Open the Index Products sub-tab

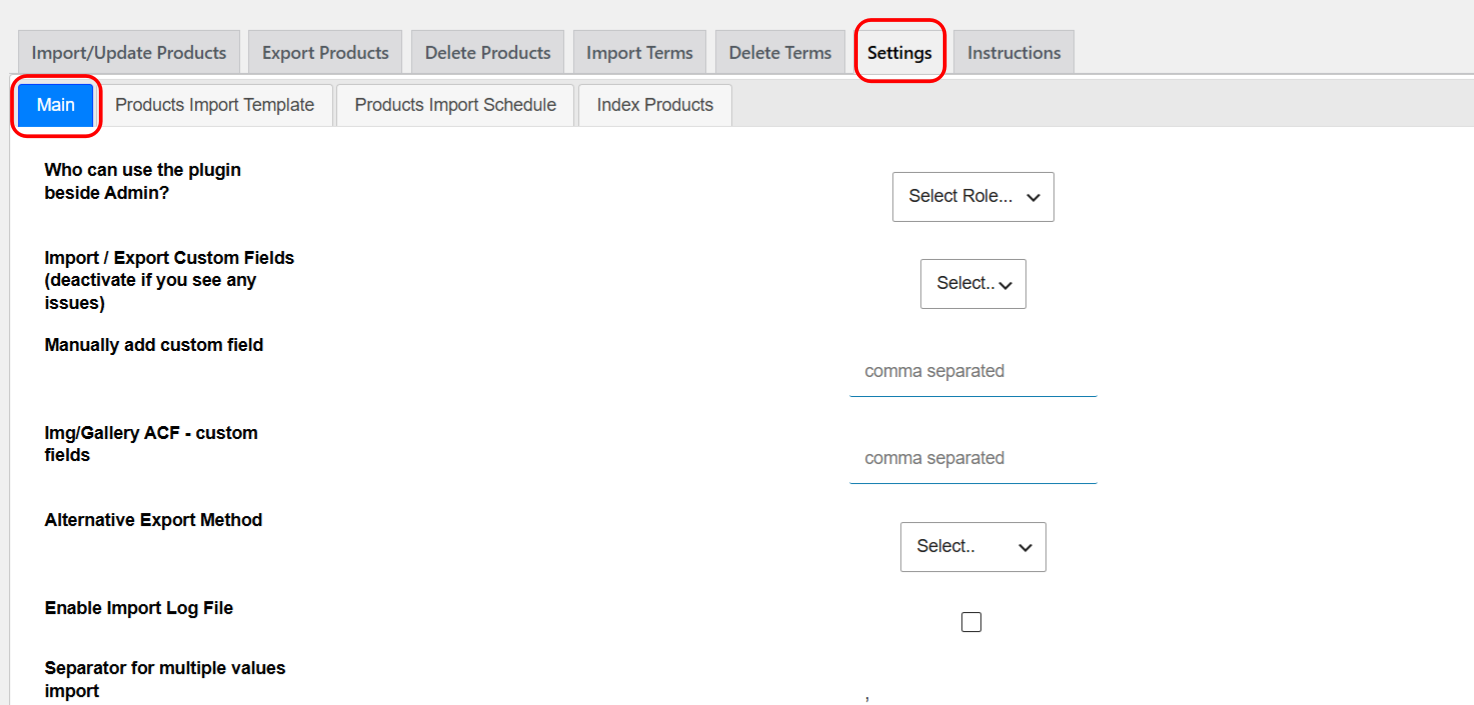pos(655,105)
